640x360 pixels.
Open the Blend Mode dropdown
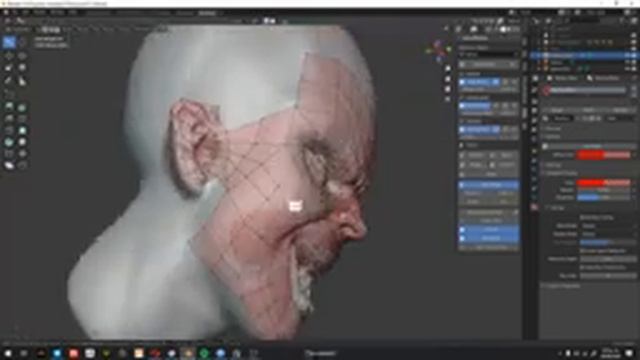tap(608, 226)
